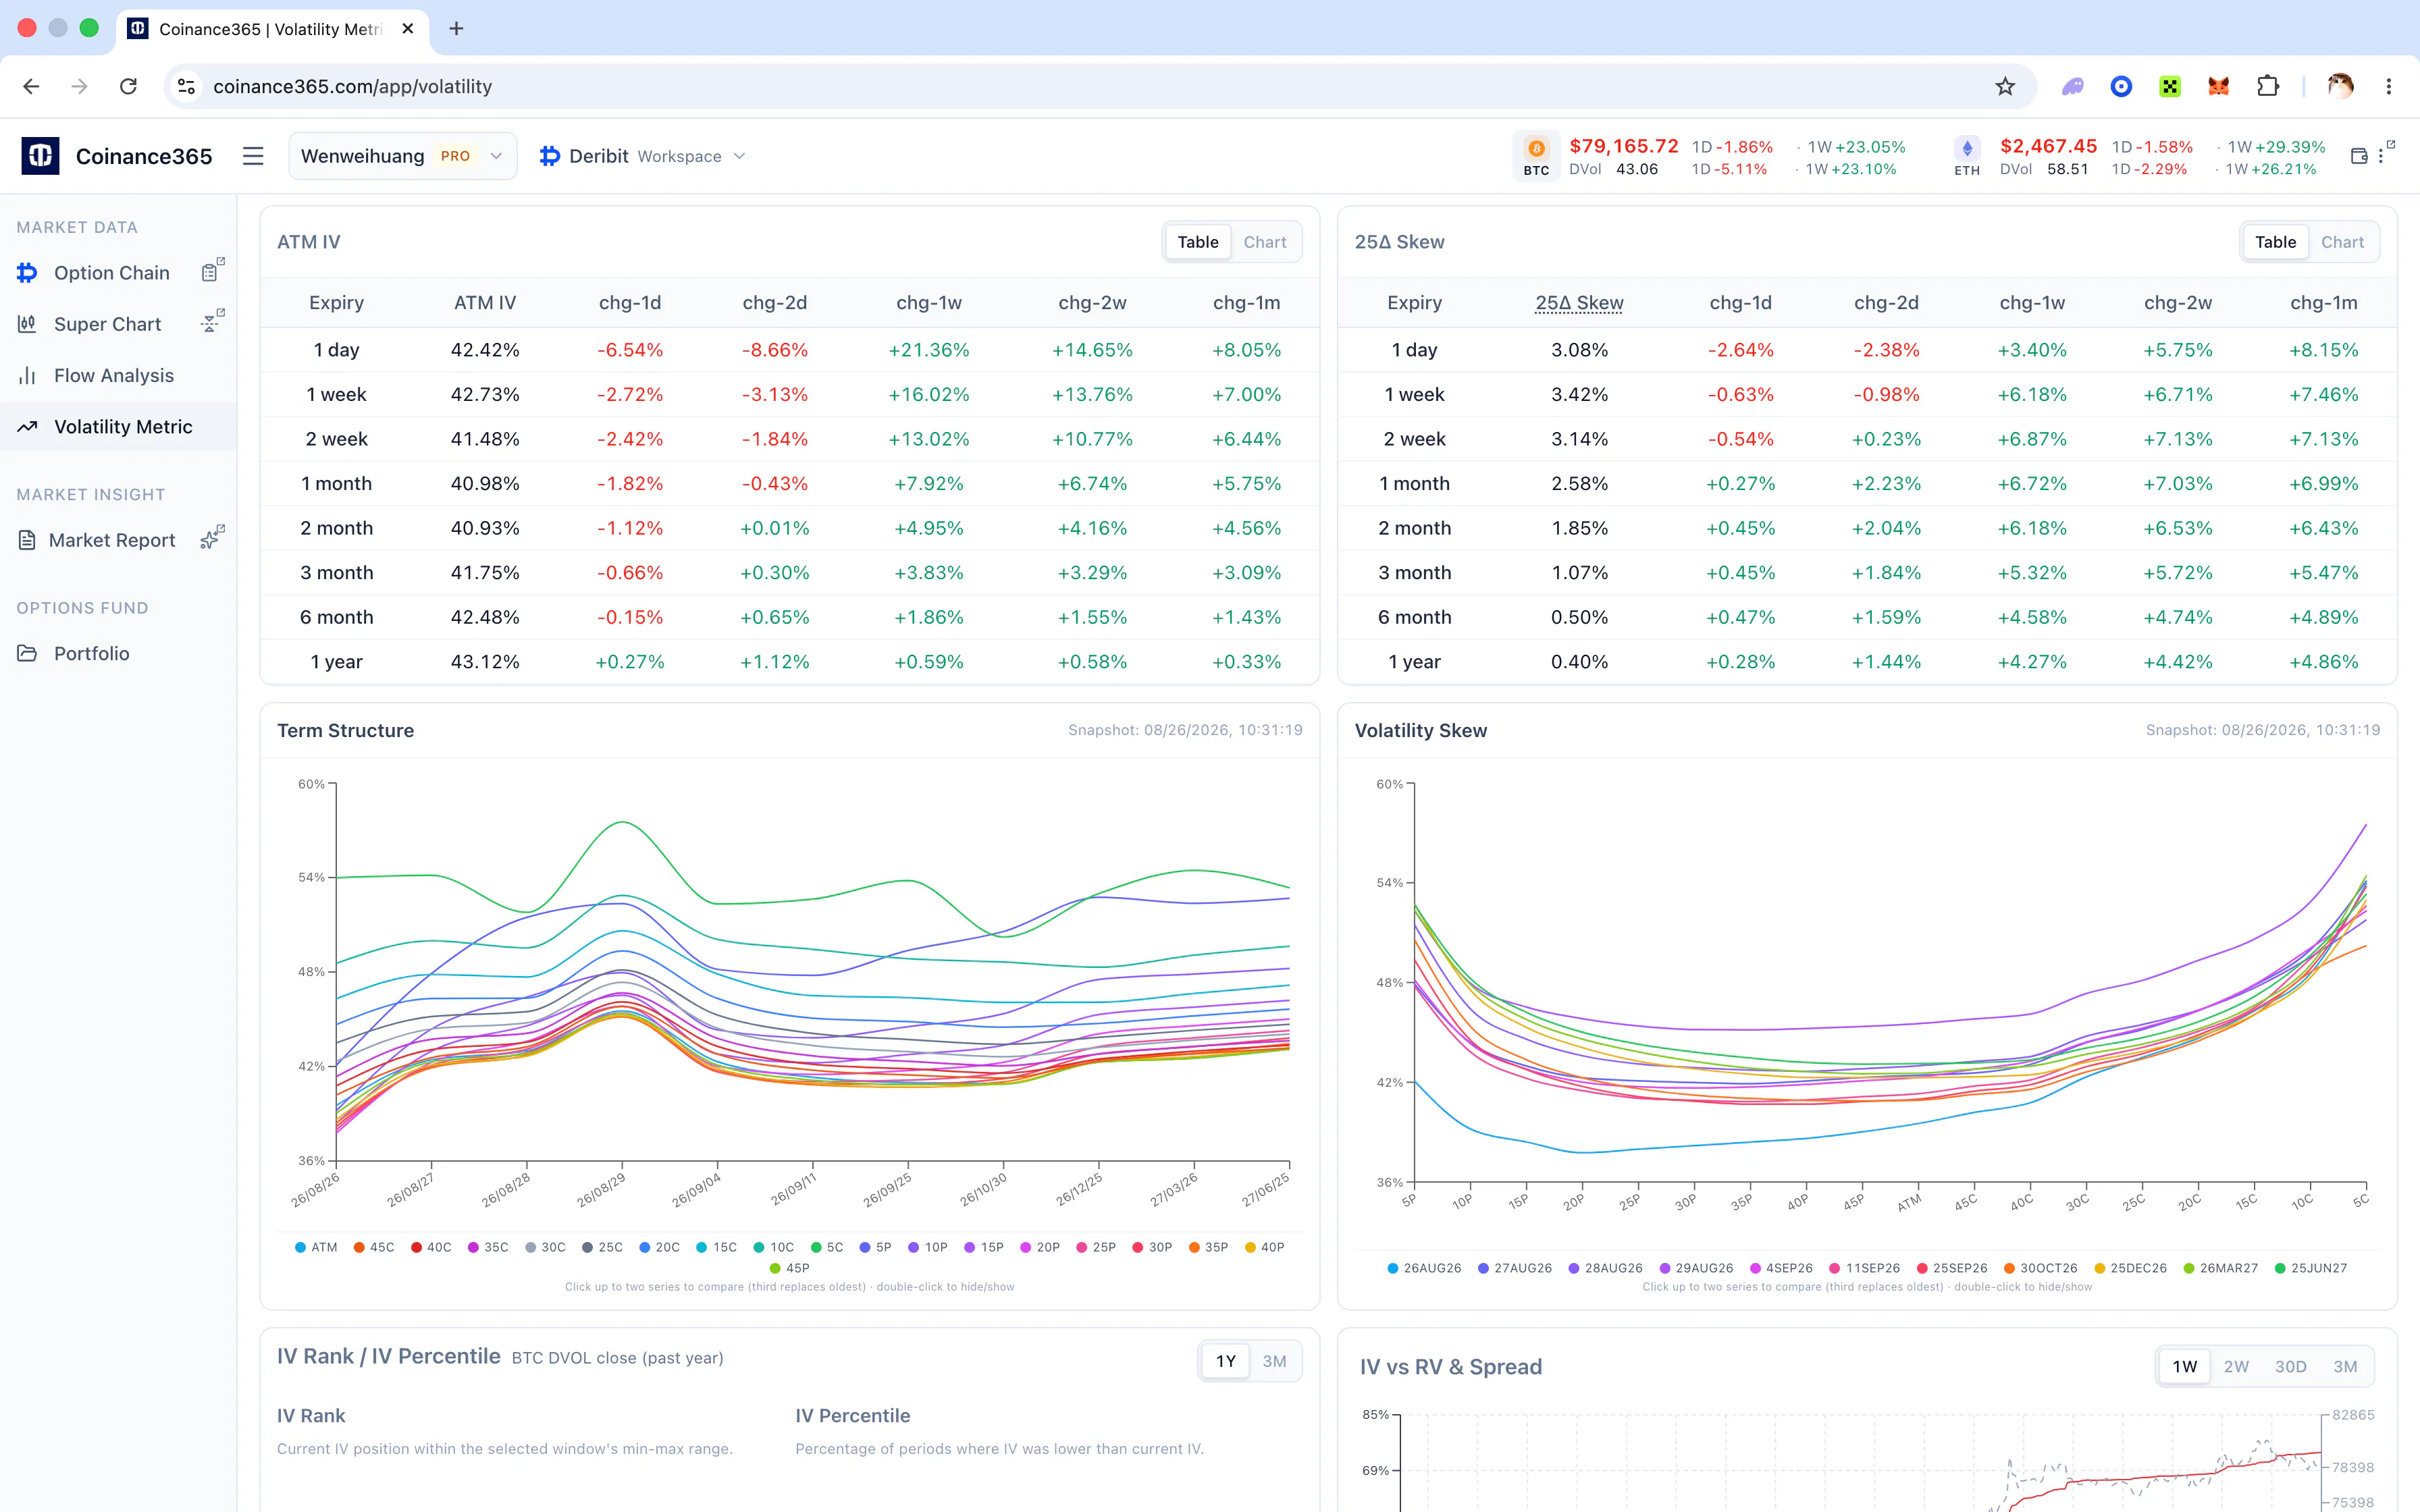Open Super Chart pop-out icon
The height and width of the screenshot is (1512, 2420).
click(x=211, y=322)
